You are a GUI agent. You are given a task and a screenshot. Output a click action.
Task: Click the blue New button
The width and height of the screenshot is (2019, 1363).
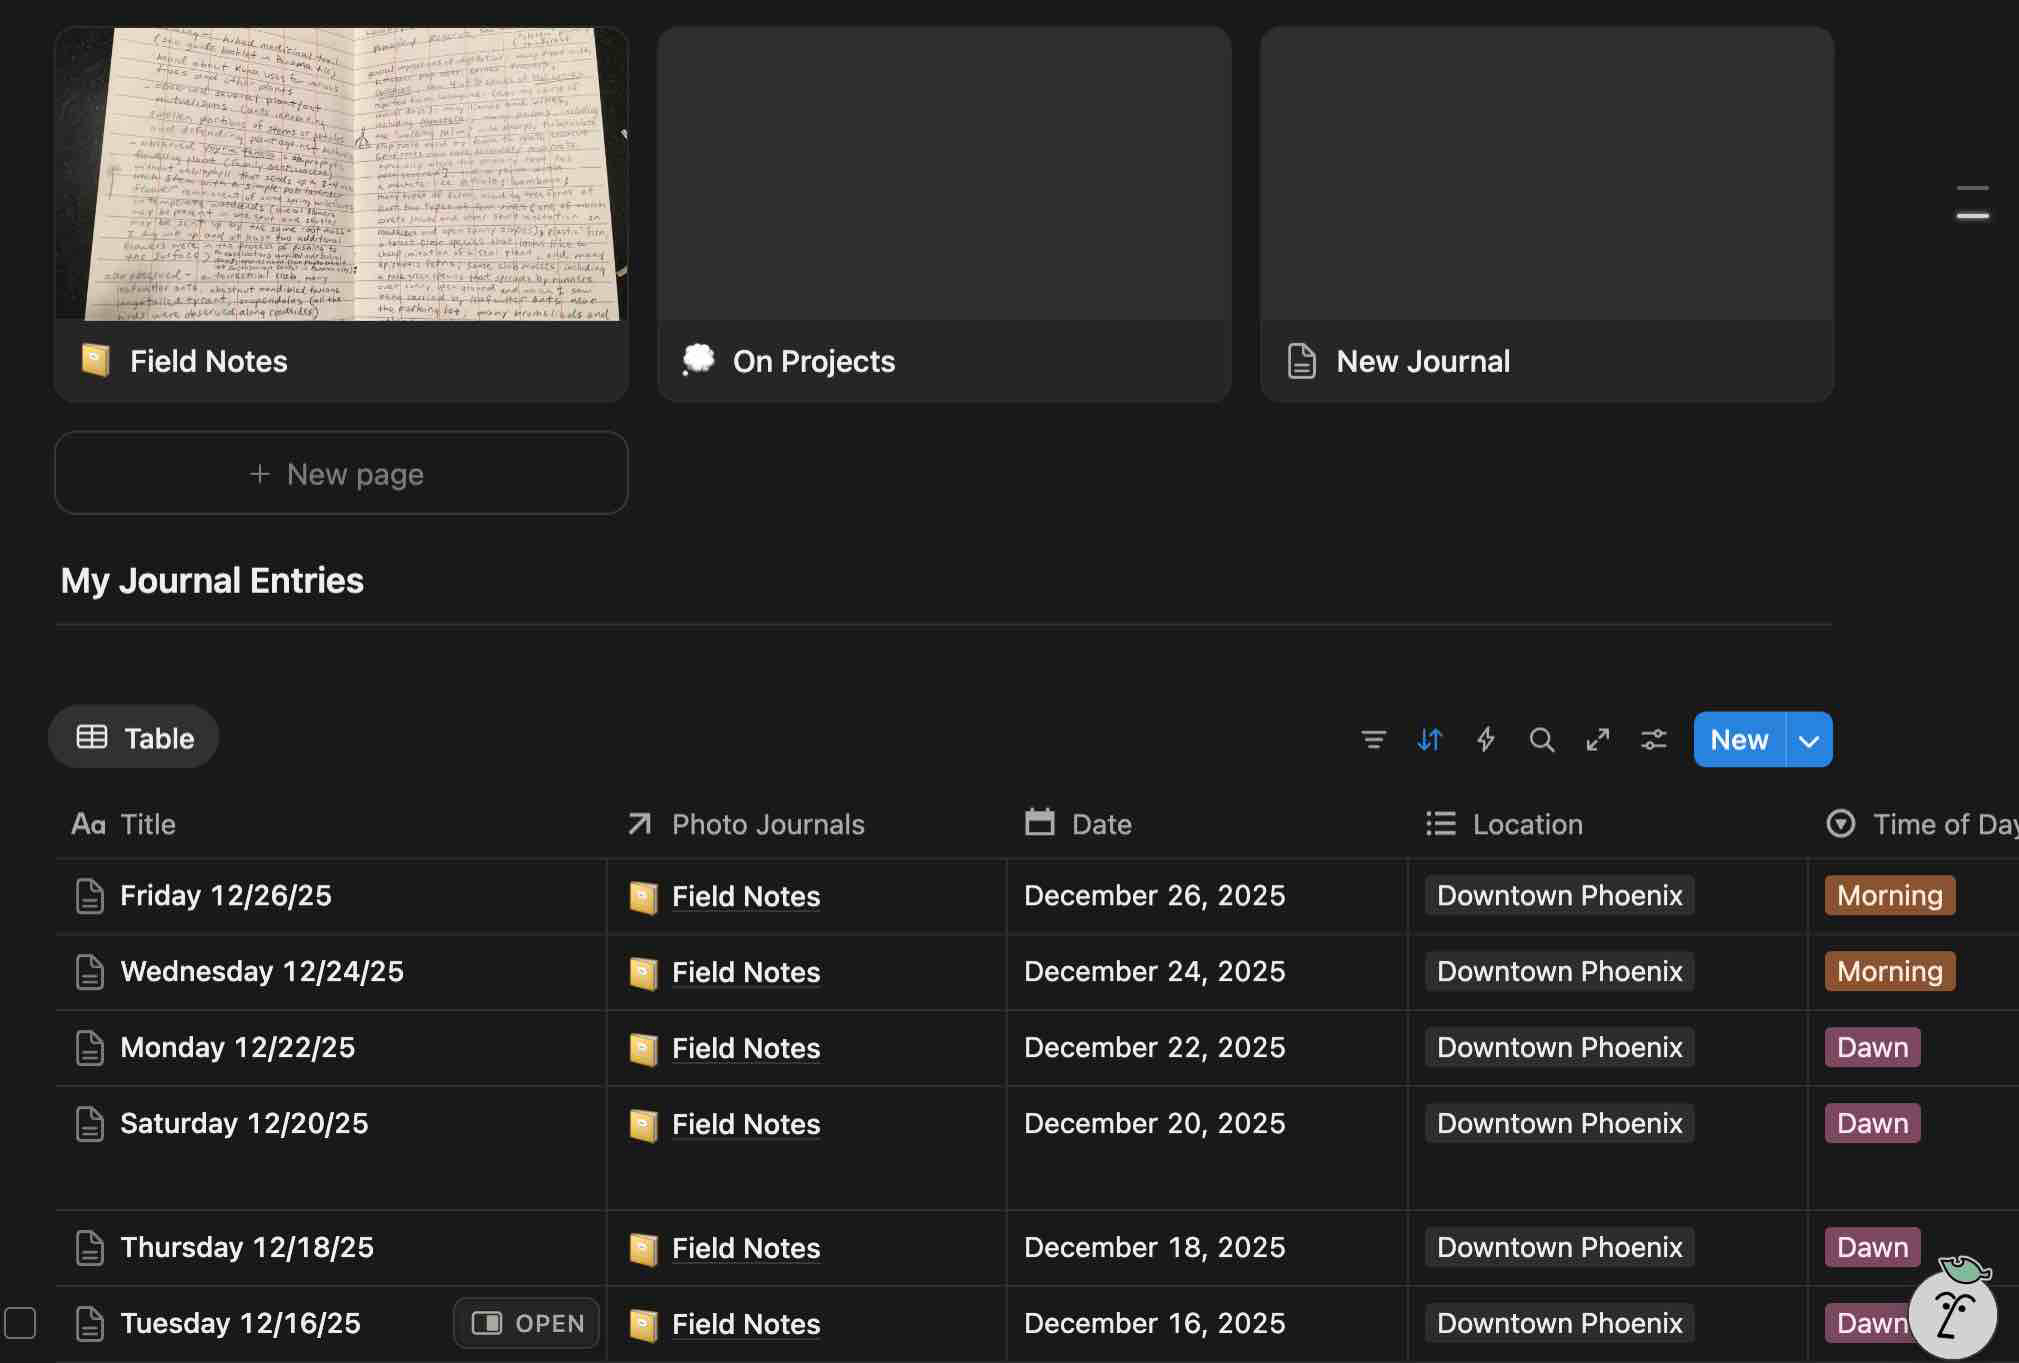coord(1738,740)
